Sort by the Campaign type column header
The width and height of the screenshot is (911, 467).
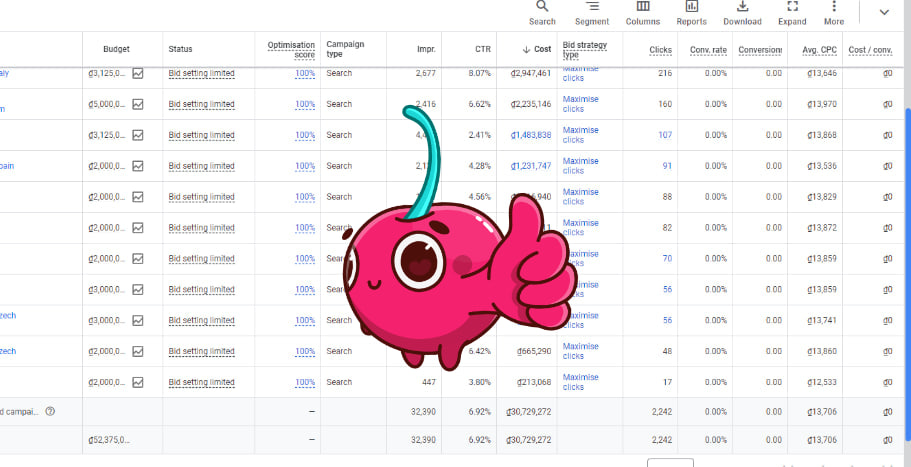[x=343, y=49]
